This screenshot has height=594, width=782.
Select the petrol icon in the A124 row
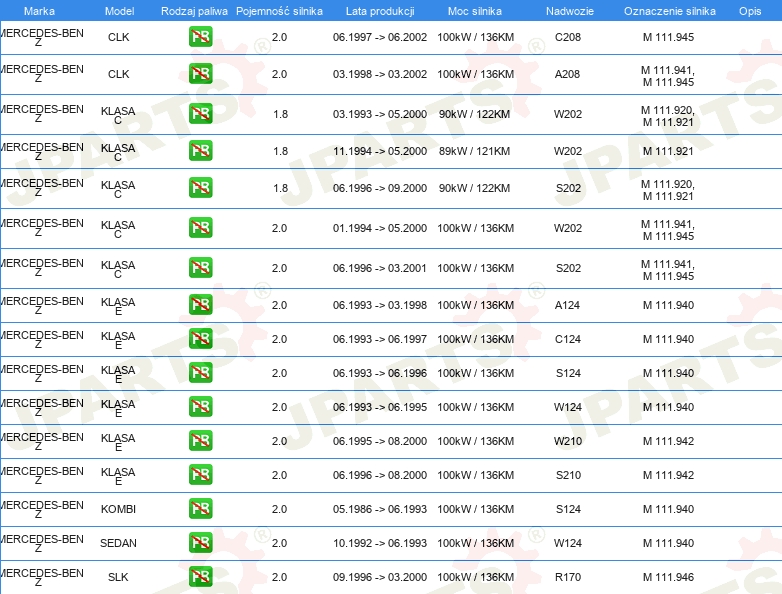tap(200, 305)
